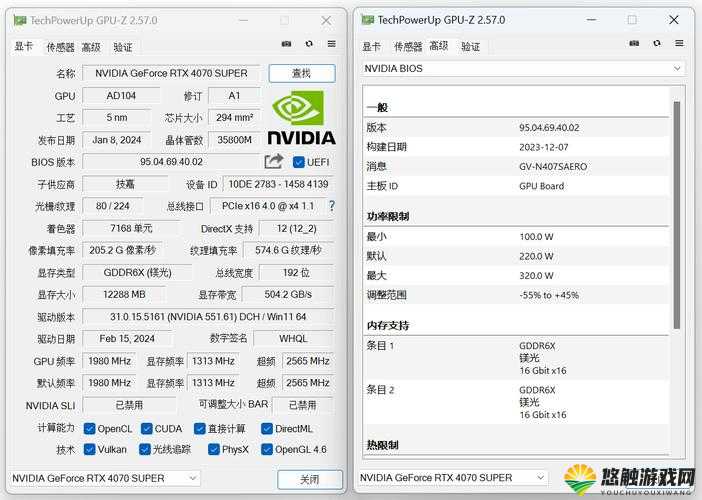Click the bus interface question mark icon
This screenshot has height=500, width=702.
(331, 205)
